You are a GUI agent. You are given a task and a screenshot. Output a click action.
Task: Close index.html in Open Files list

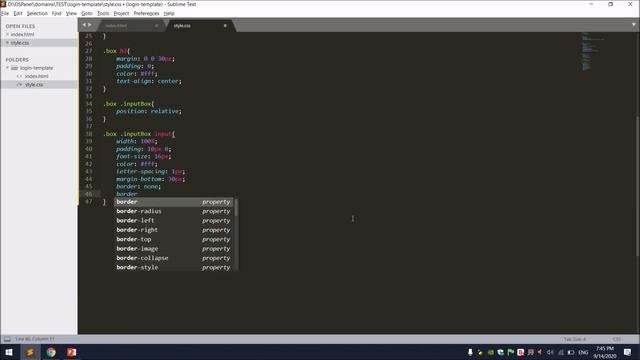pyautogui.click(x=7, y=34)
